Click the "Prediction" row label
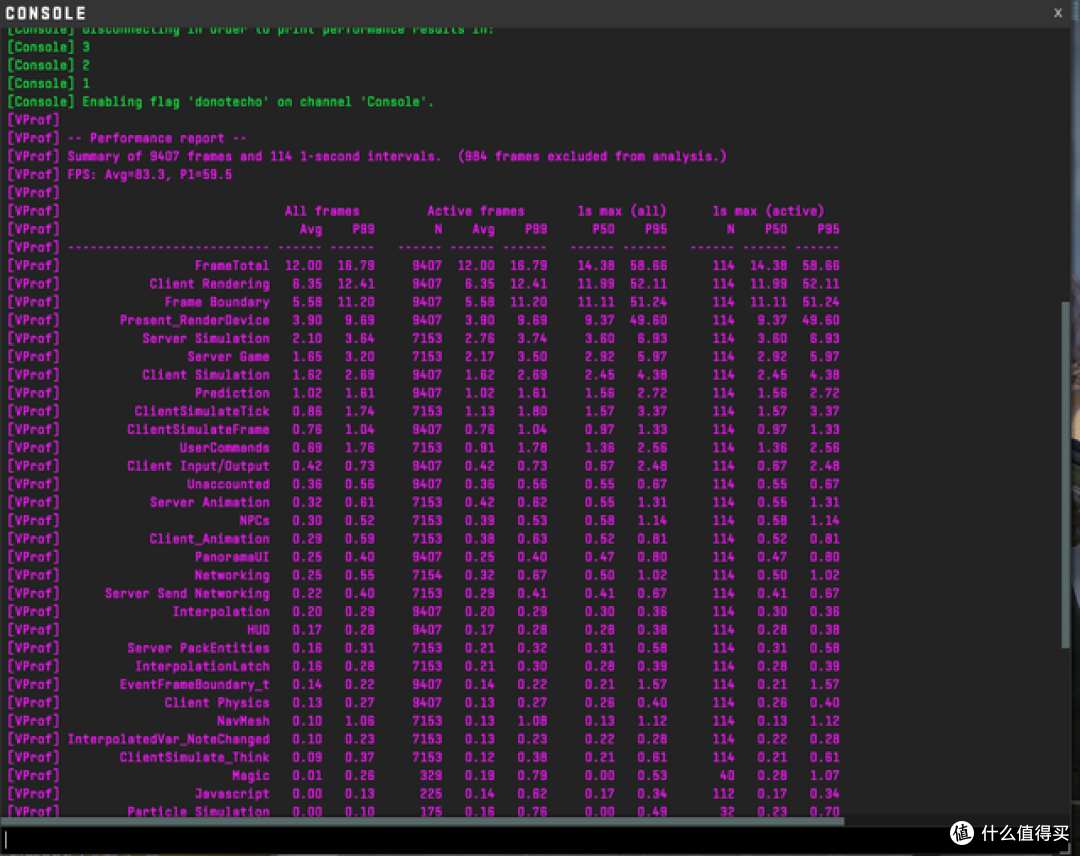The image size is (1080, 856). click(x=232, y=393)
